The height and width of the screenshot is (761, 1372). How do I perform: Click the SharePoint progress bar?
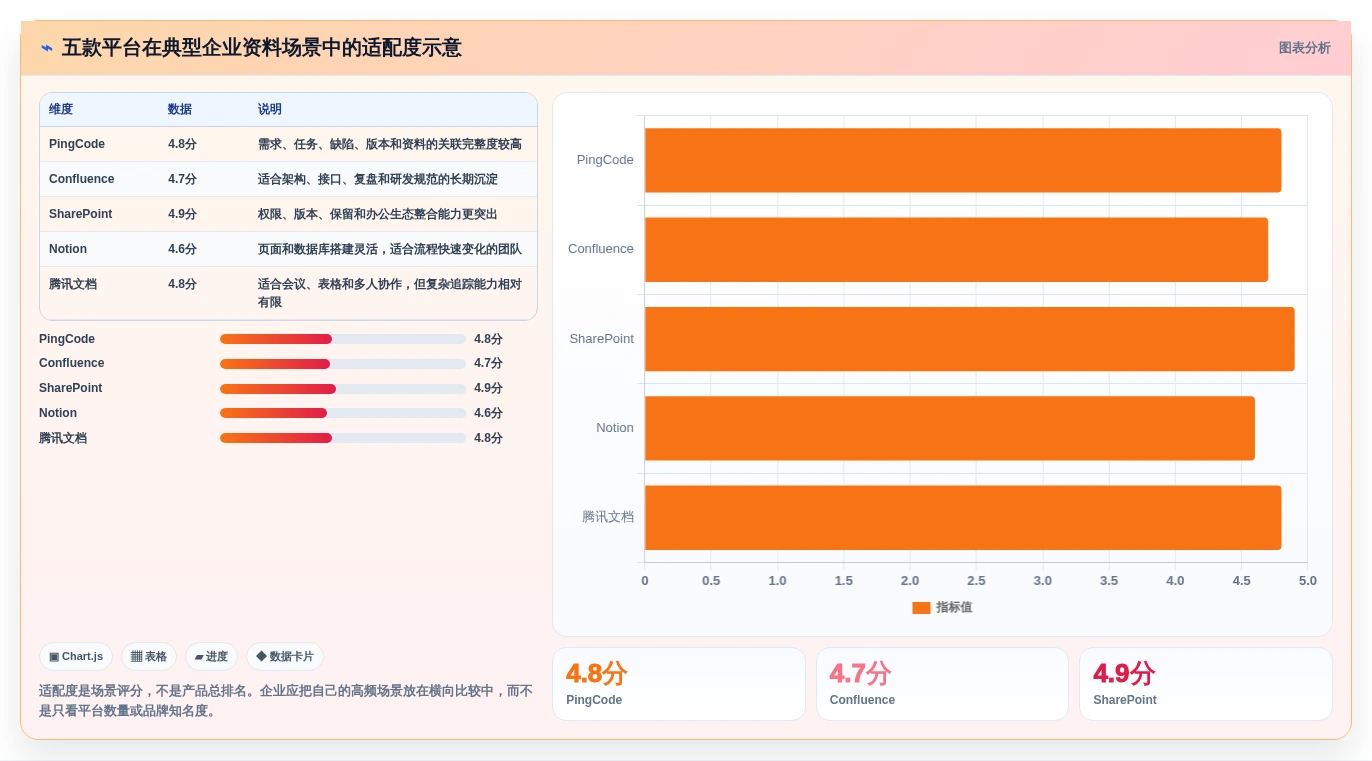tap(343, 389)
